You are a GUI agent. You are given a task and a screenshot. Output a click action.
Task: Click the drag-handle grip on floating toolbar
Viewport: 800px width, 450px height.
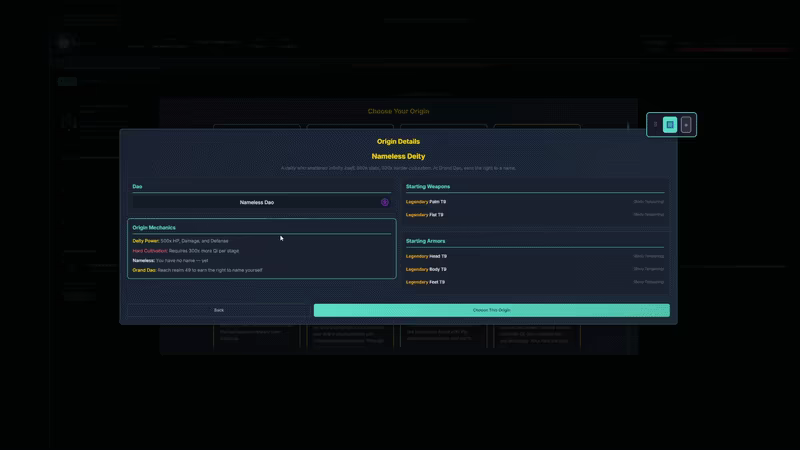click(656, 124)
